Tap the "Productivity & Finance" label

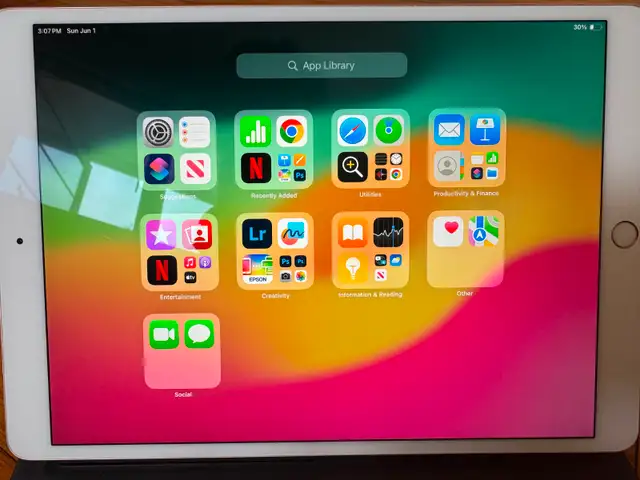point(466,193)
